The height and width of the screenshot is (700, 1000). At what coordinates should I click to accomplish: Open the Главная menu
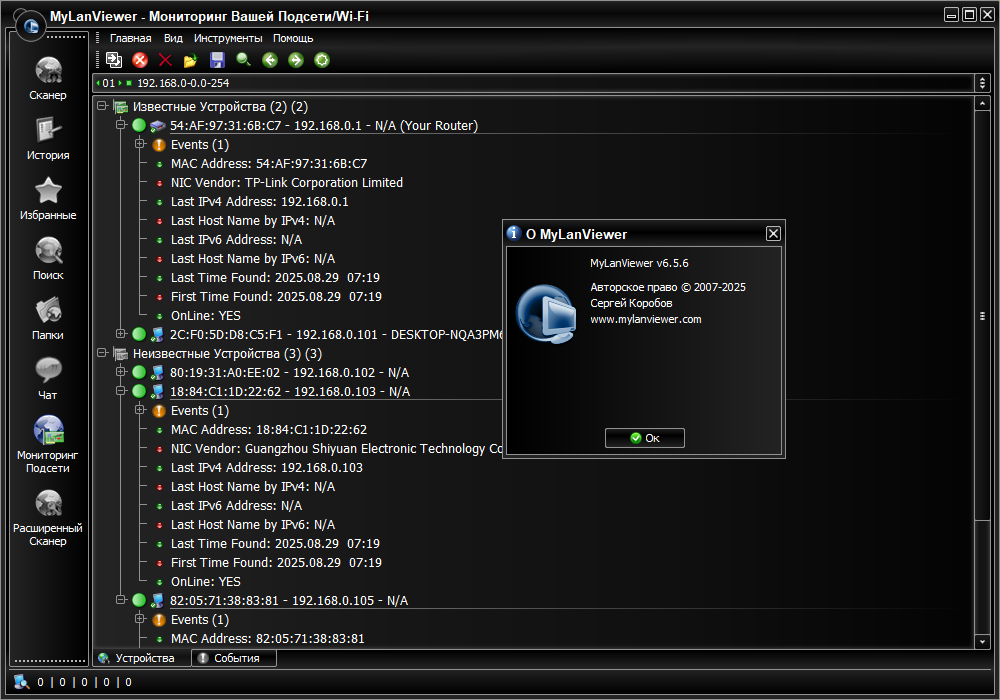tap(131, 38)
